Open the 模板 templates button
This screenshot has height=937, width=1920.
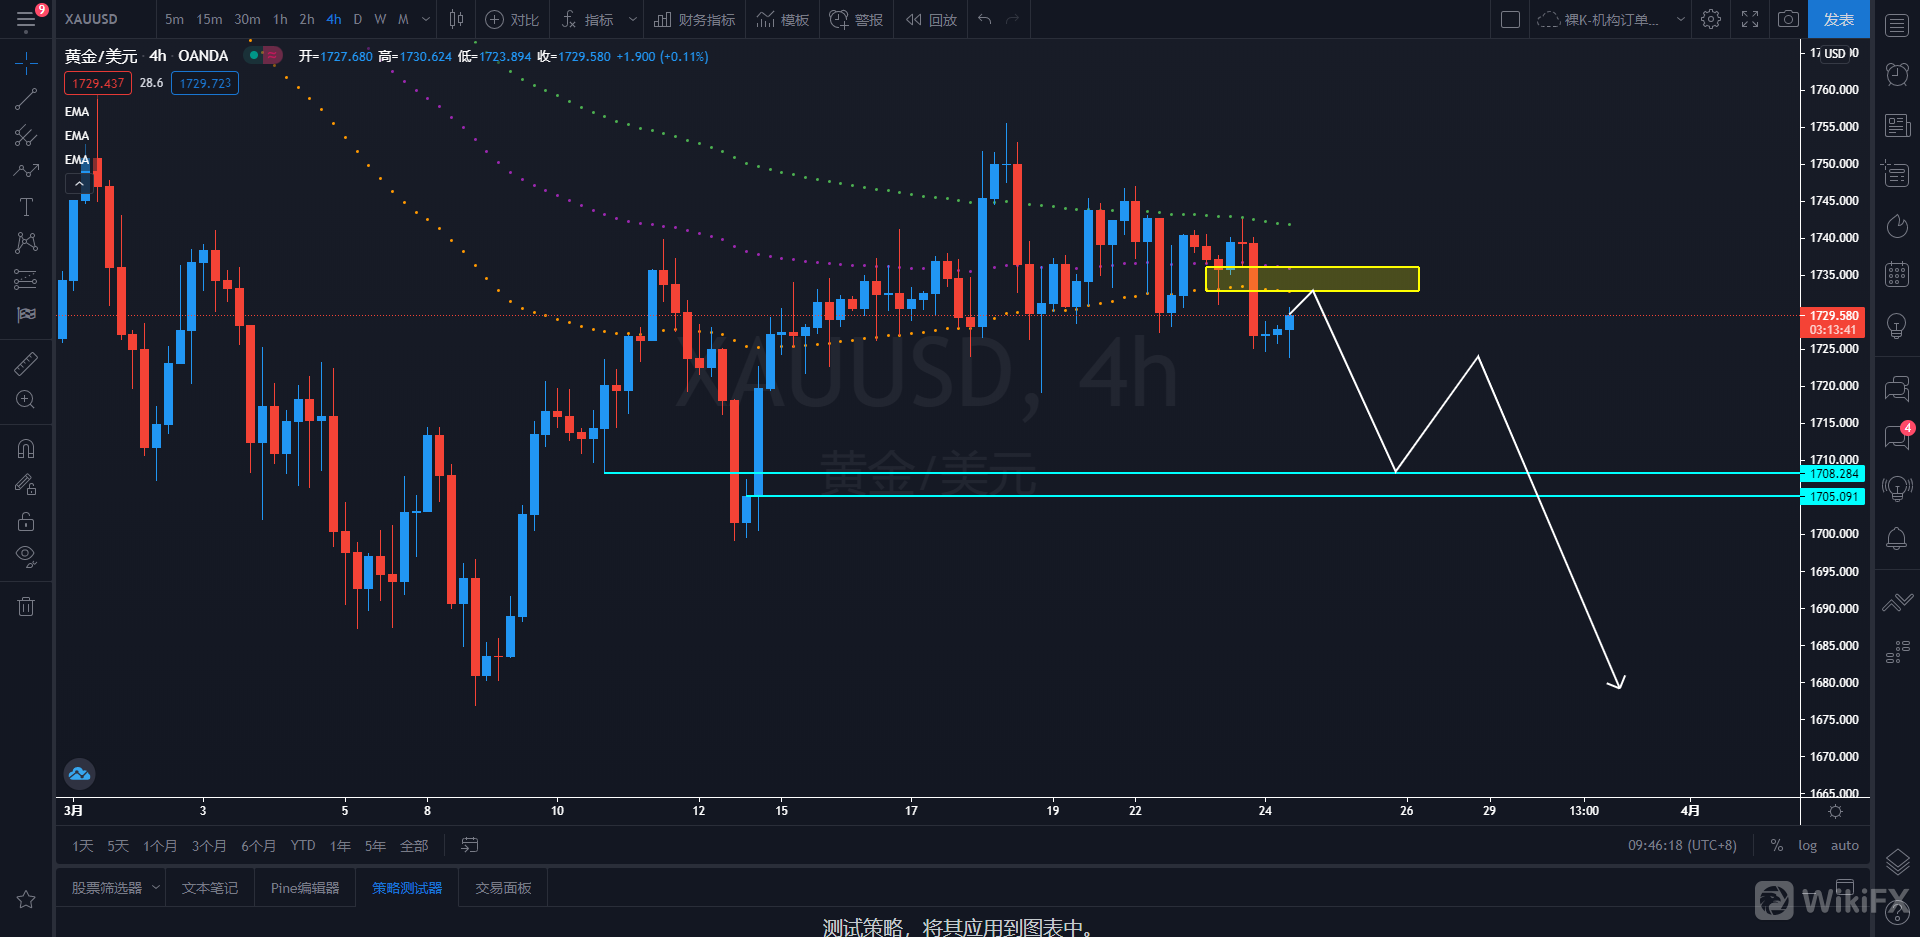coord(783,19)
